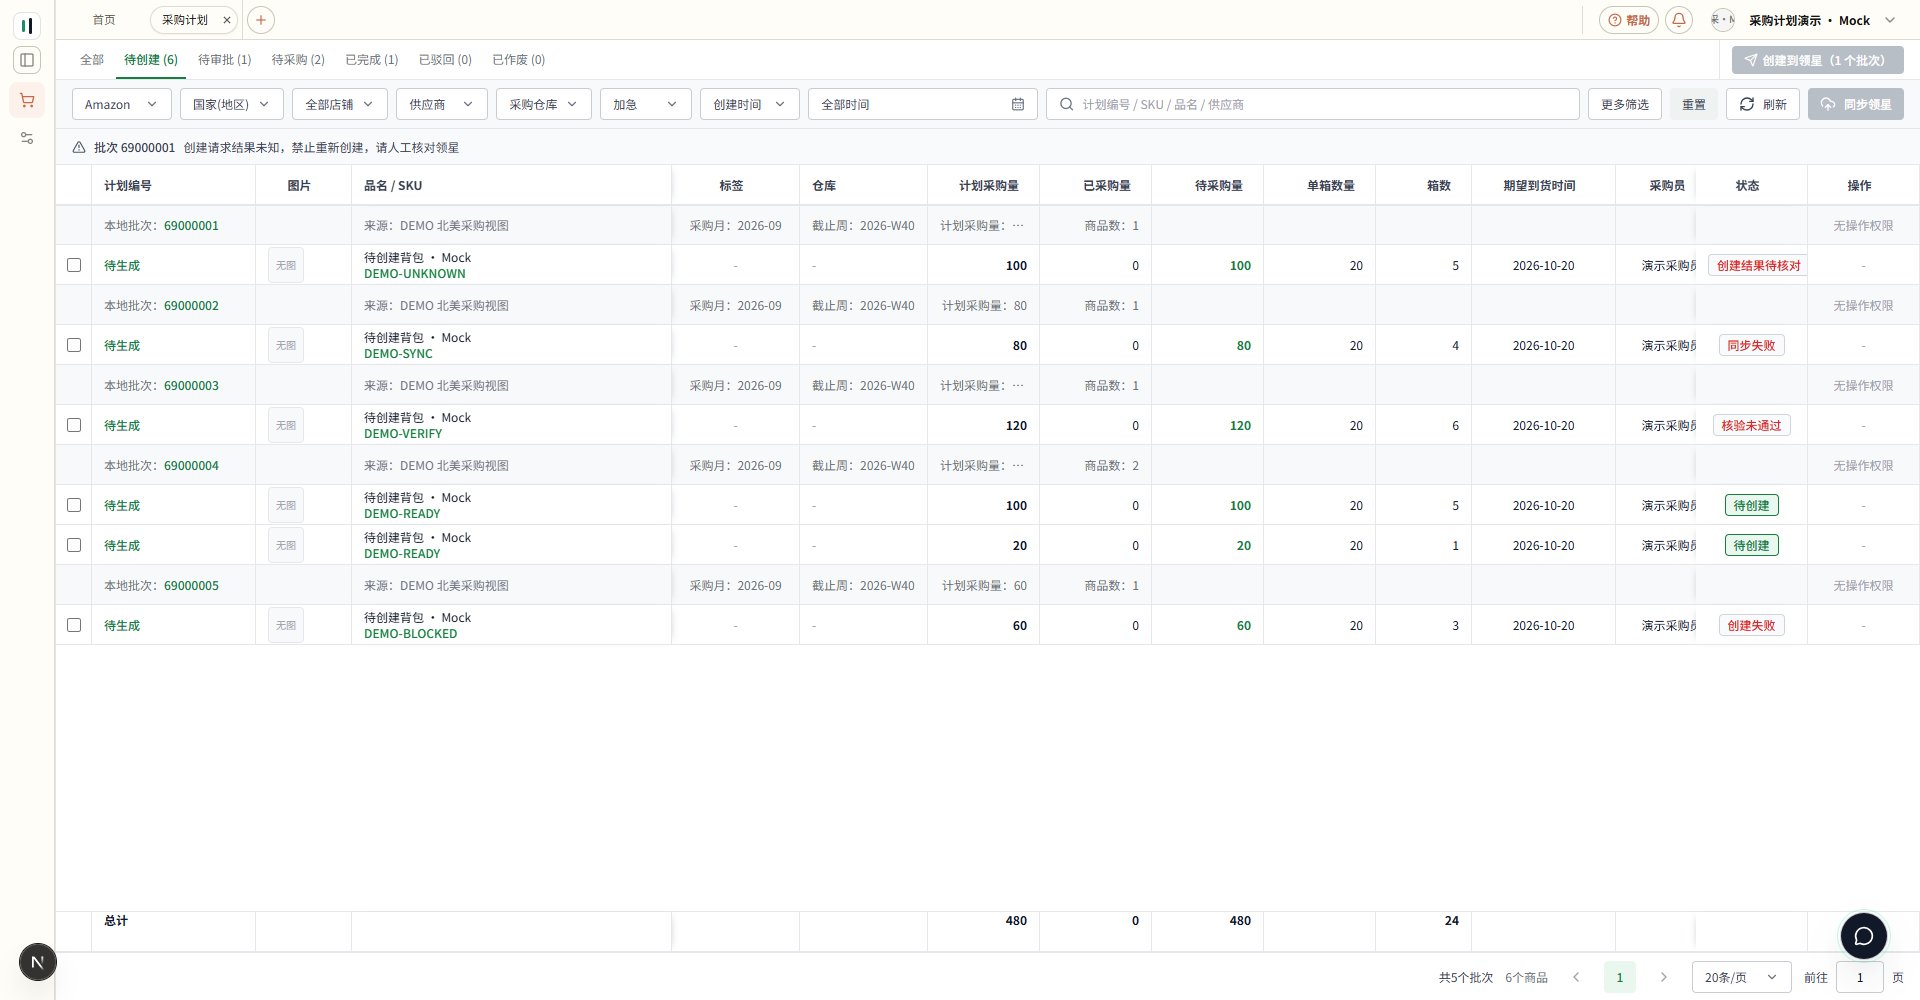Toggle the sidebar panel layout icon
The image size is (1920, 1000).
coord(27,60)
